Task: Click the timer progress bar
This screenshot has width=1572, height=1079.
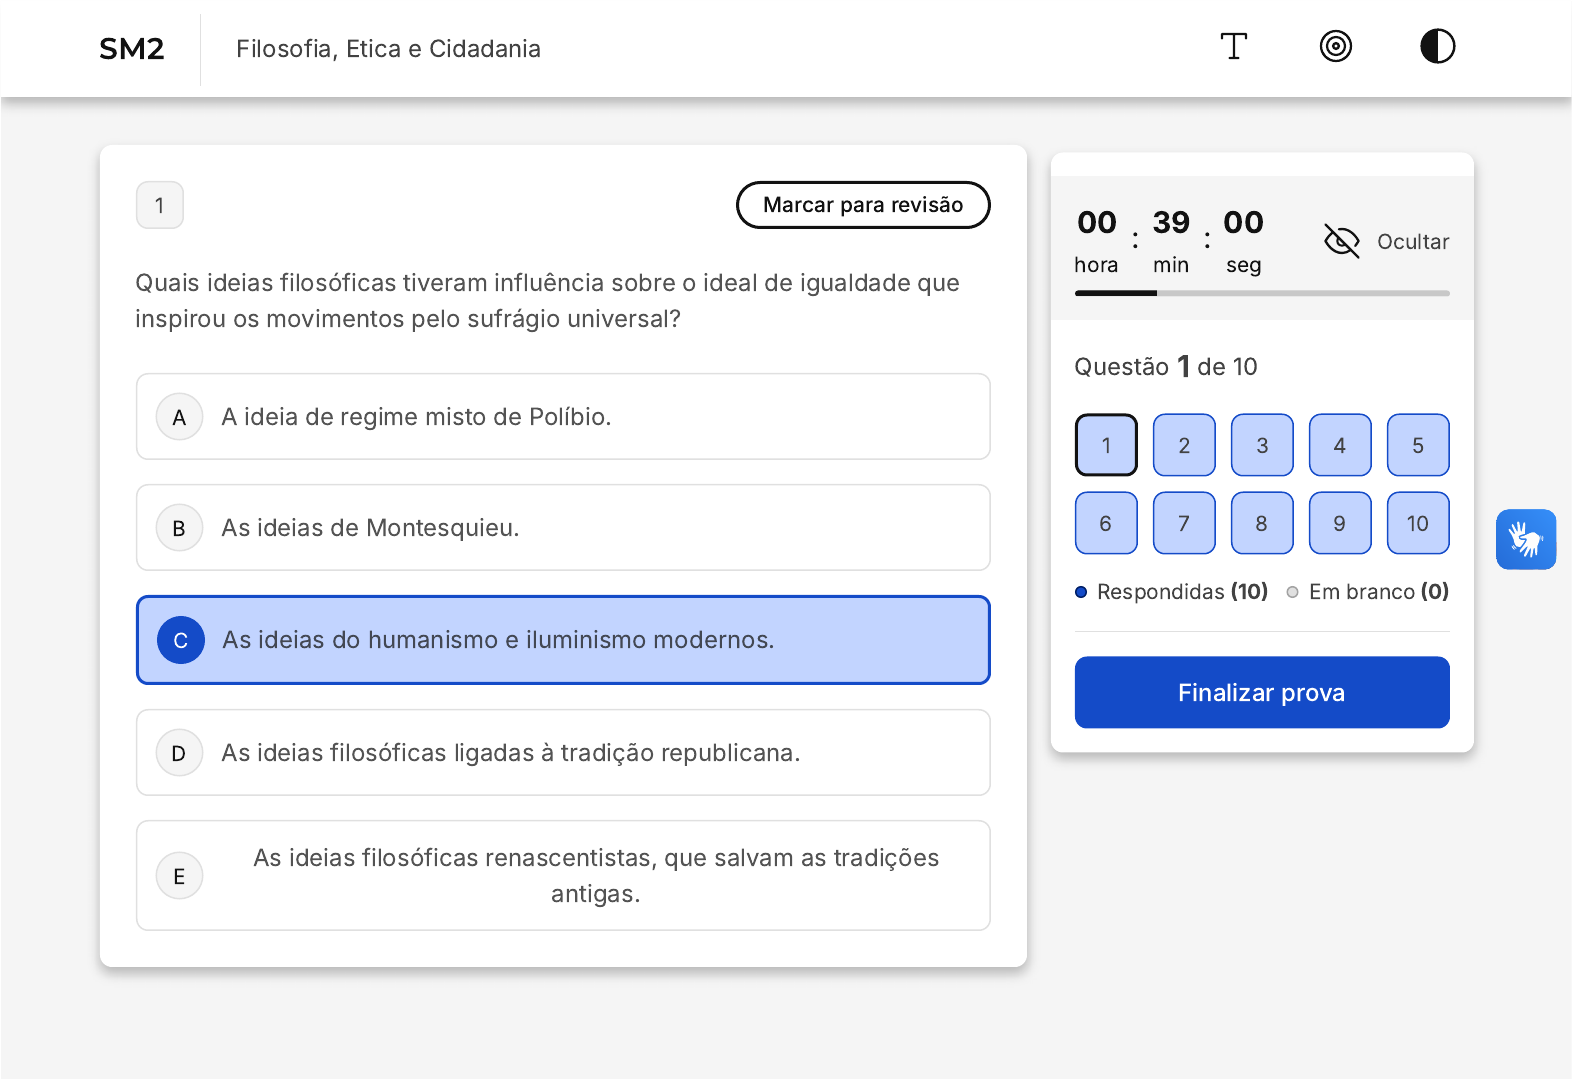Action: 1261,293
